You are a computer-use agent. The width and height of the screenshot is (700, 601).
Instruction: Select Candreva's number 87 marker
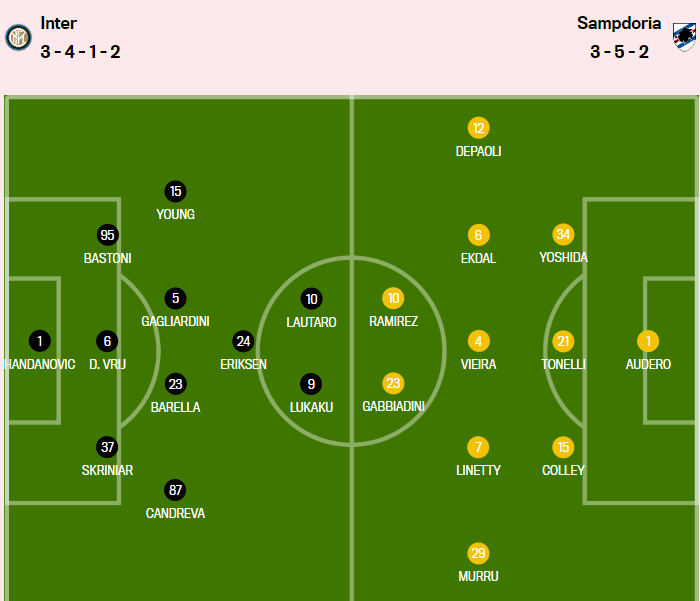176,490
